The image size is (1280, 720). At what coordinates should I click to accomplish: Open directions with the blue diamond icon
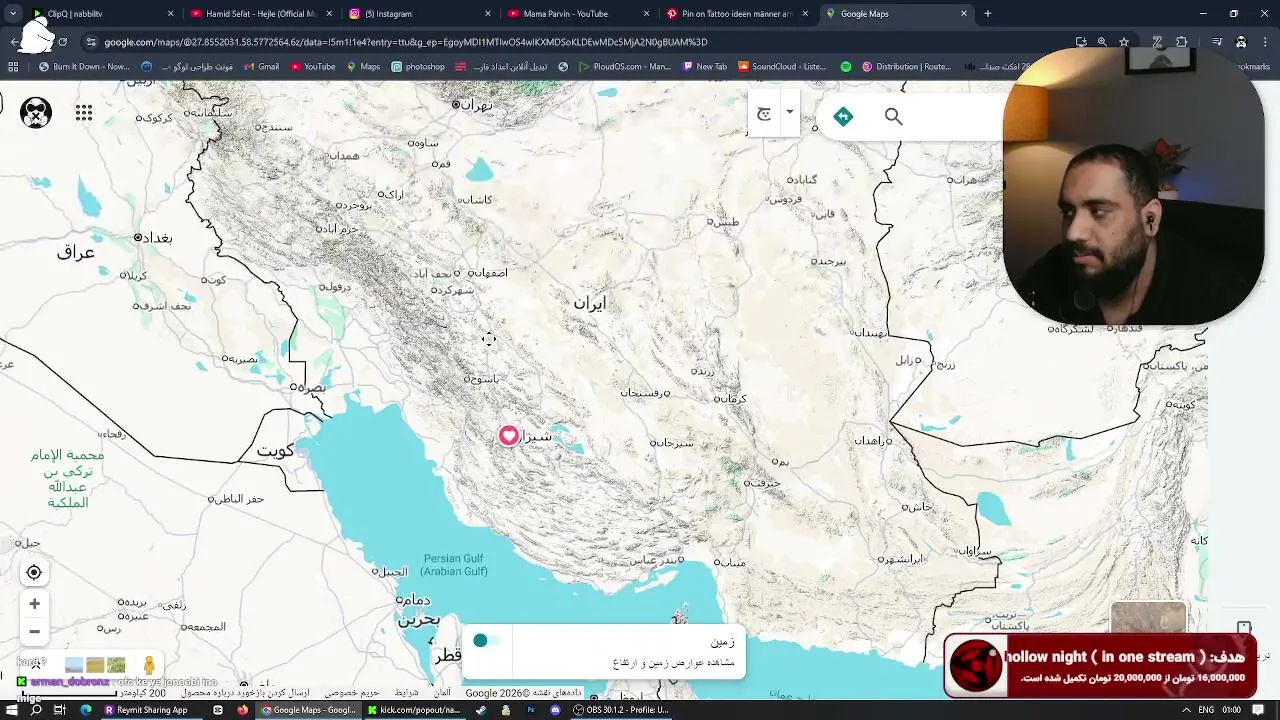pyautogui.click(x=843, y=117)
